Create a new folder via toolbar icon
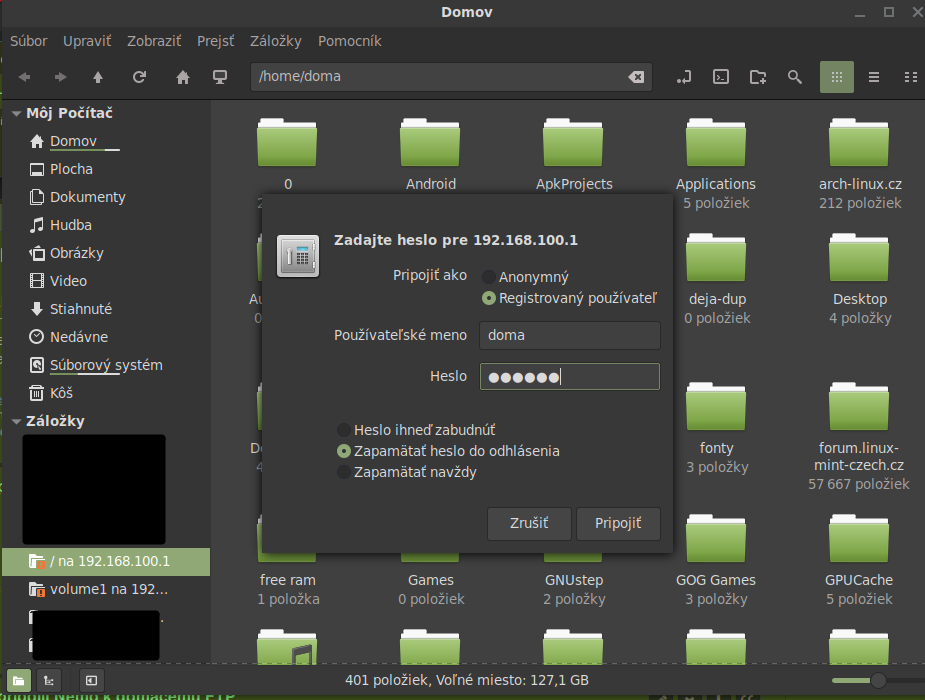 click(x=758, y=77)
